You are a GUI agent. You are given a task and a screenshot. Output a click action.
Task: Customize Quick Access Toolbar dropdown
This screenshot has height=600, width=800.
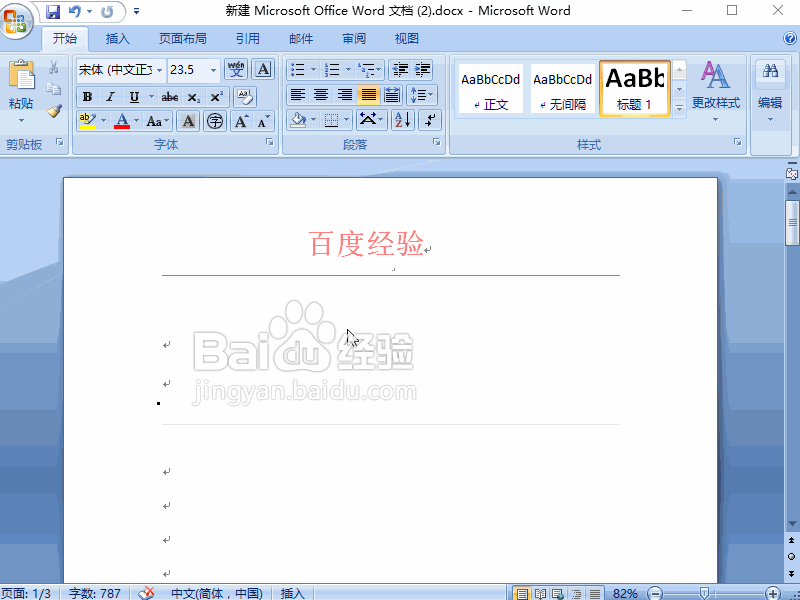tap(136, 11)
